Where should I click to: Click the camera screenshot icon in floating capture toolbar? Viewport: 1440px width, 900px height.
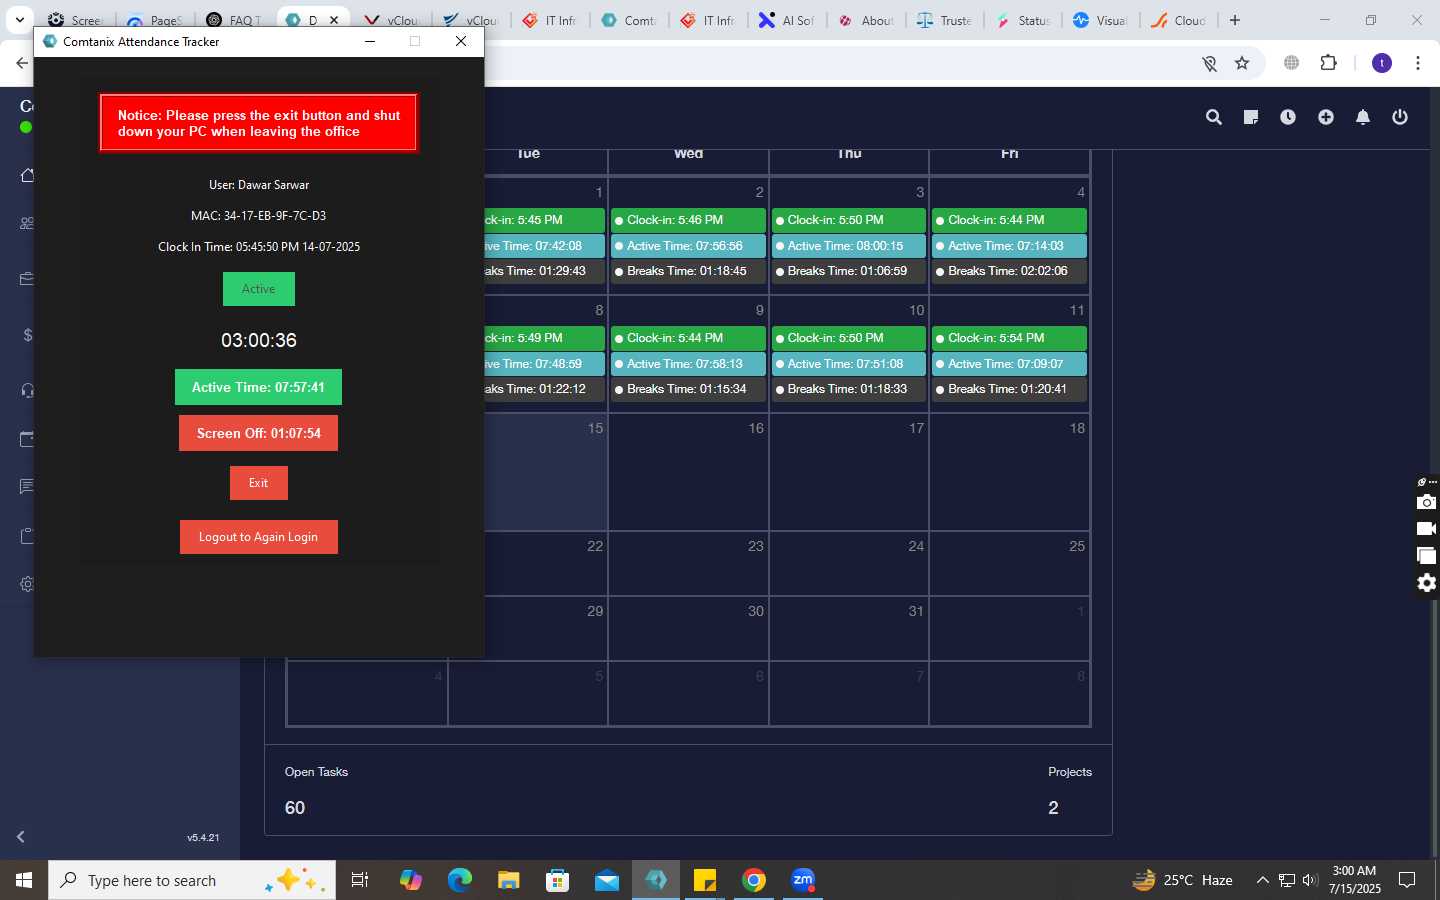(1427, 502)
